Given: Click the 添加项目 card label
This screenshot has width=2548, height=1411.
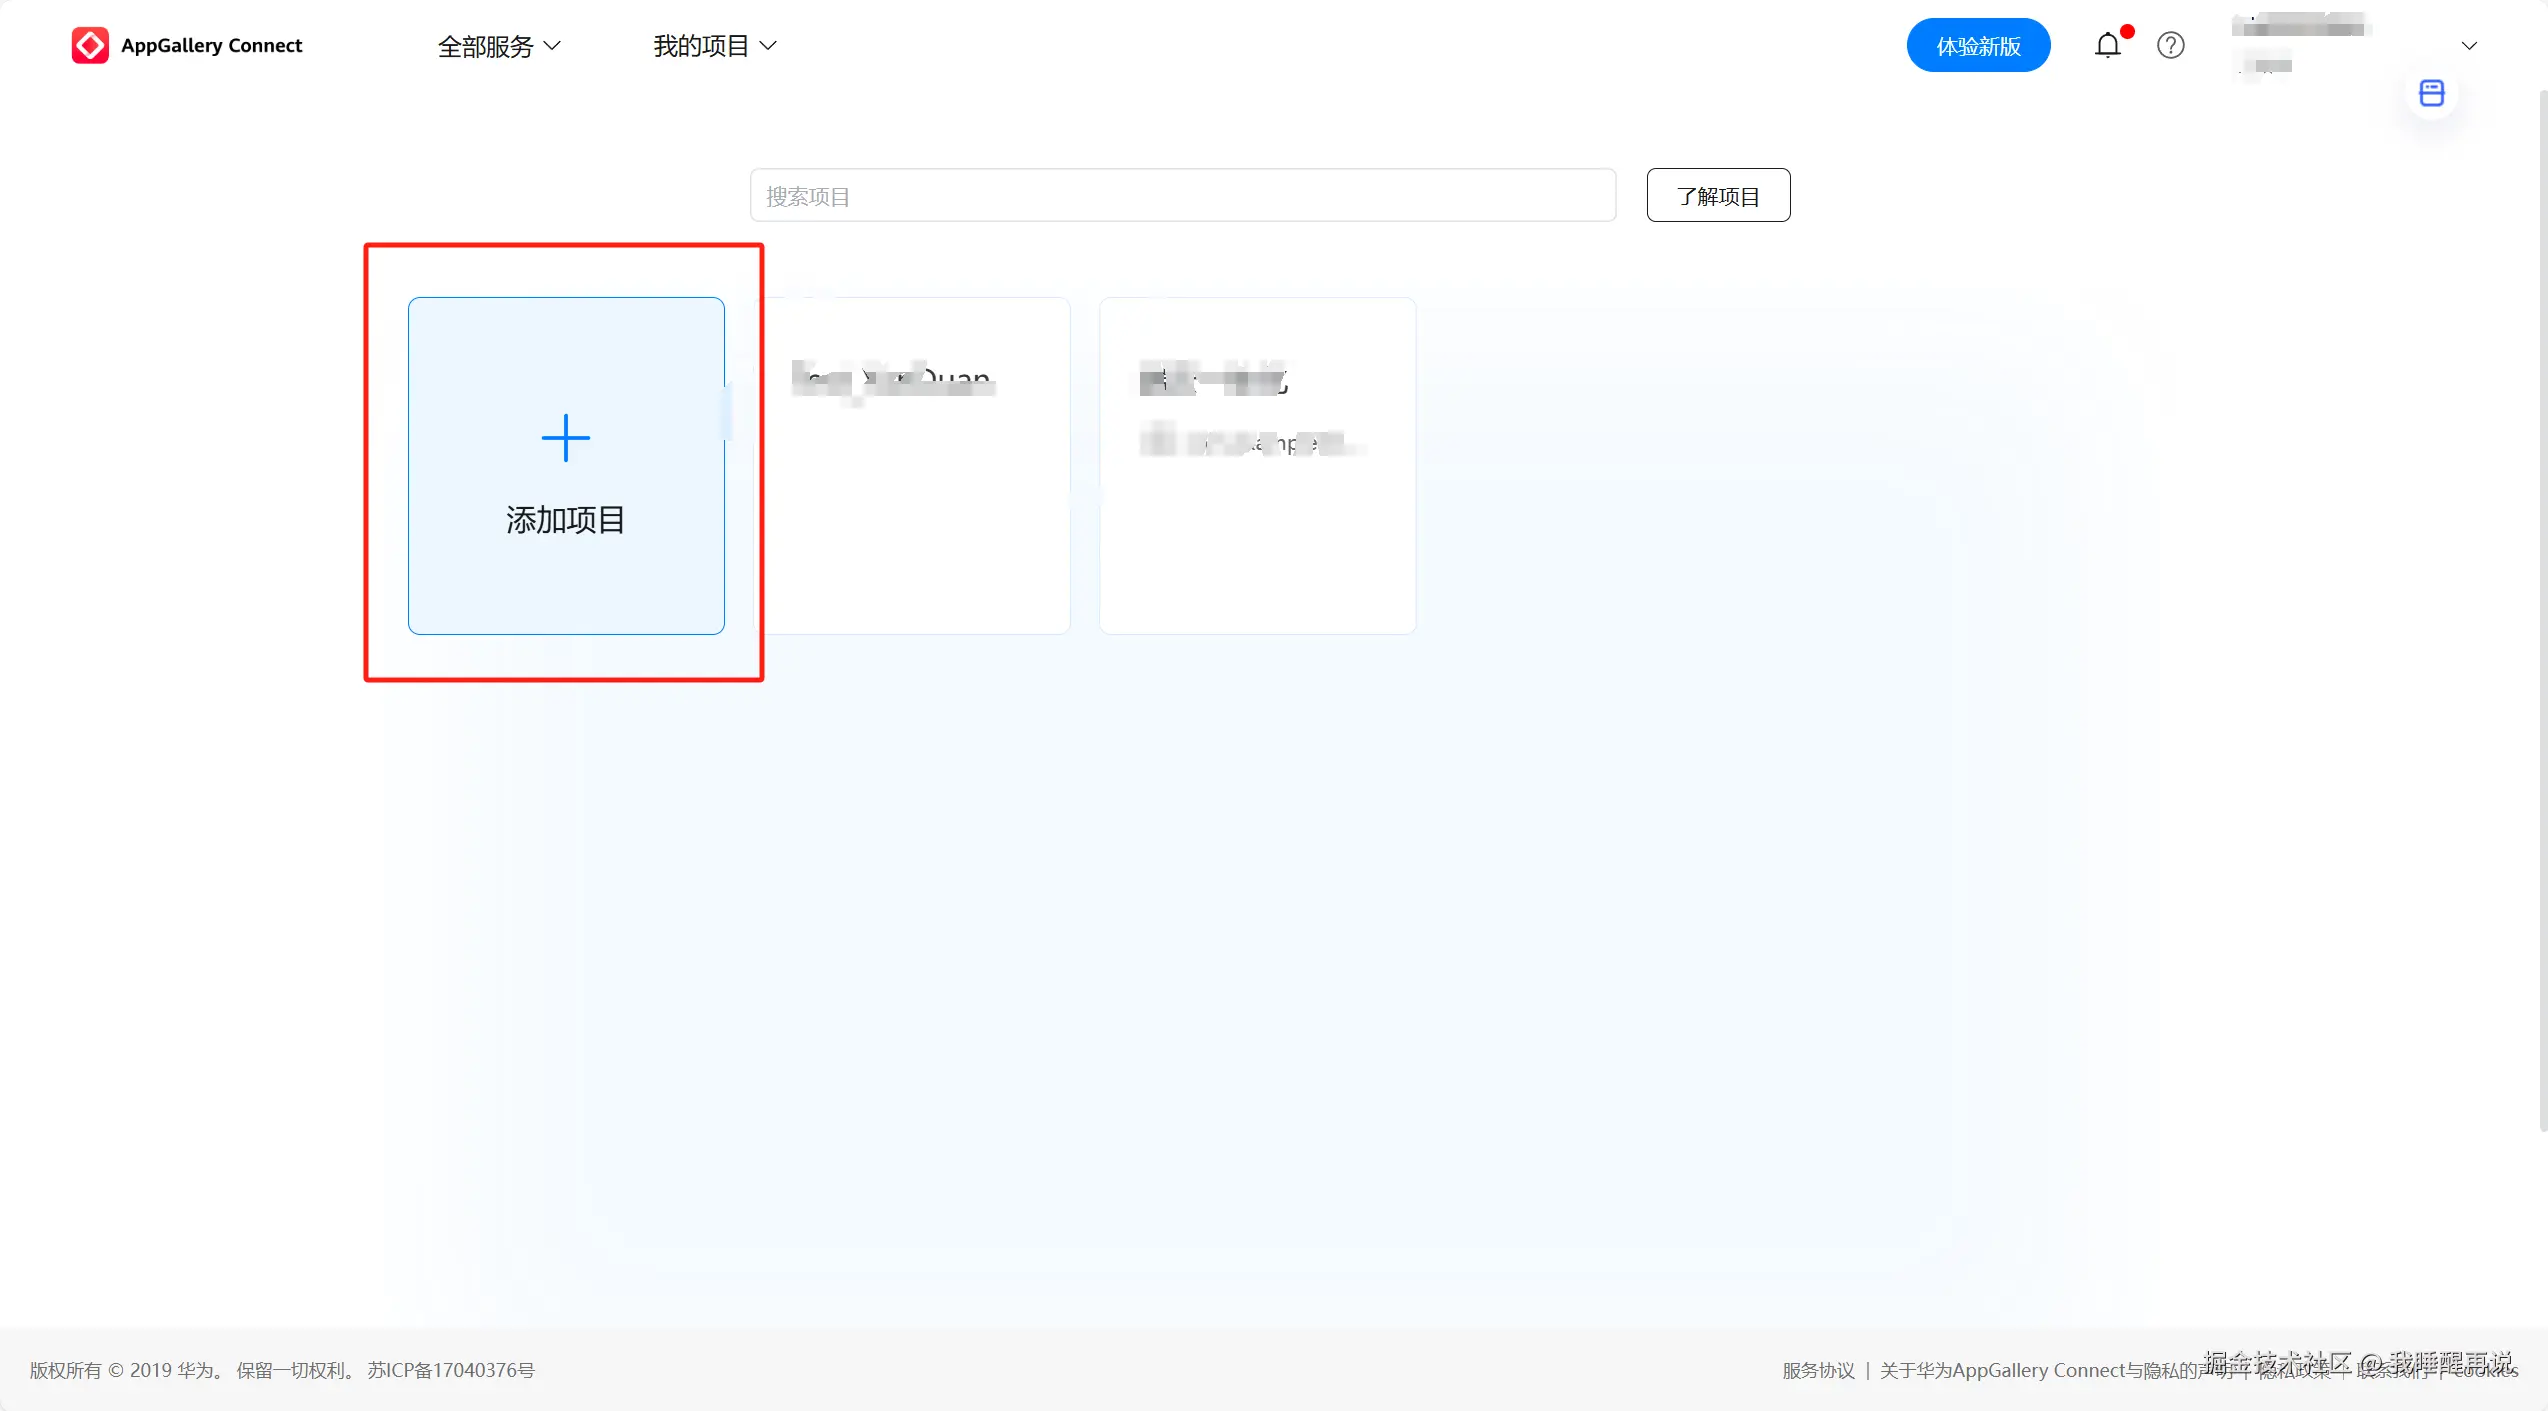Looking at the screenshot, I should click(565, 520).
